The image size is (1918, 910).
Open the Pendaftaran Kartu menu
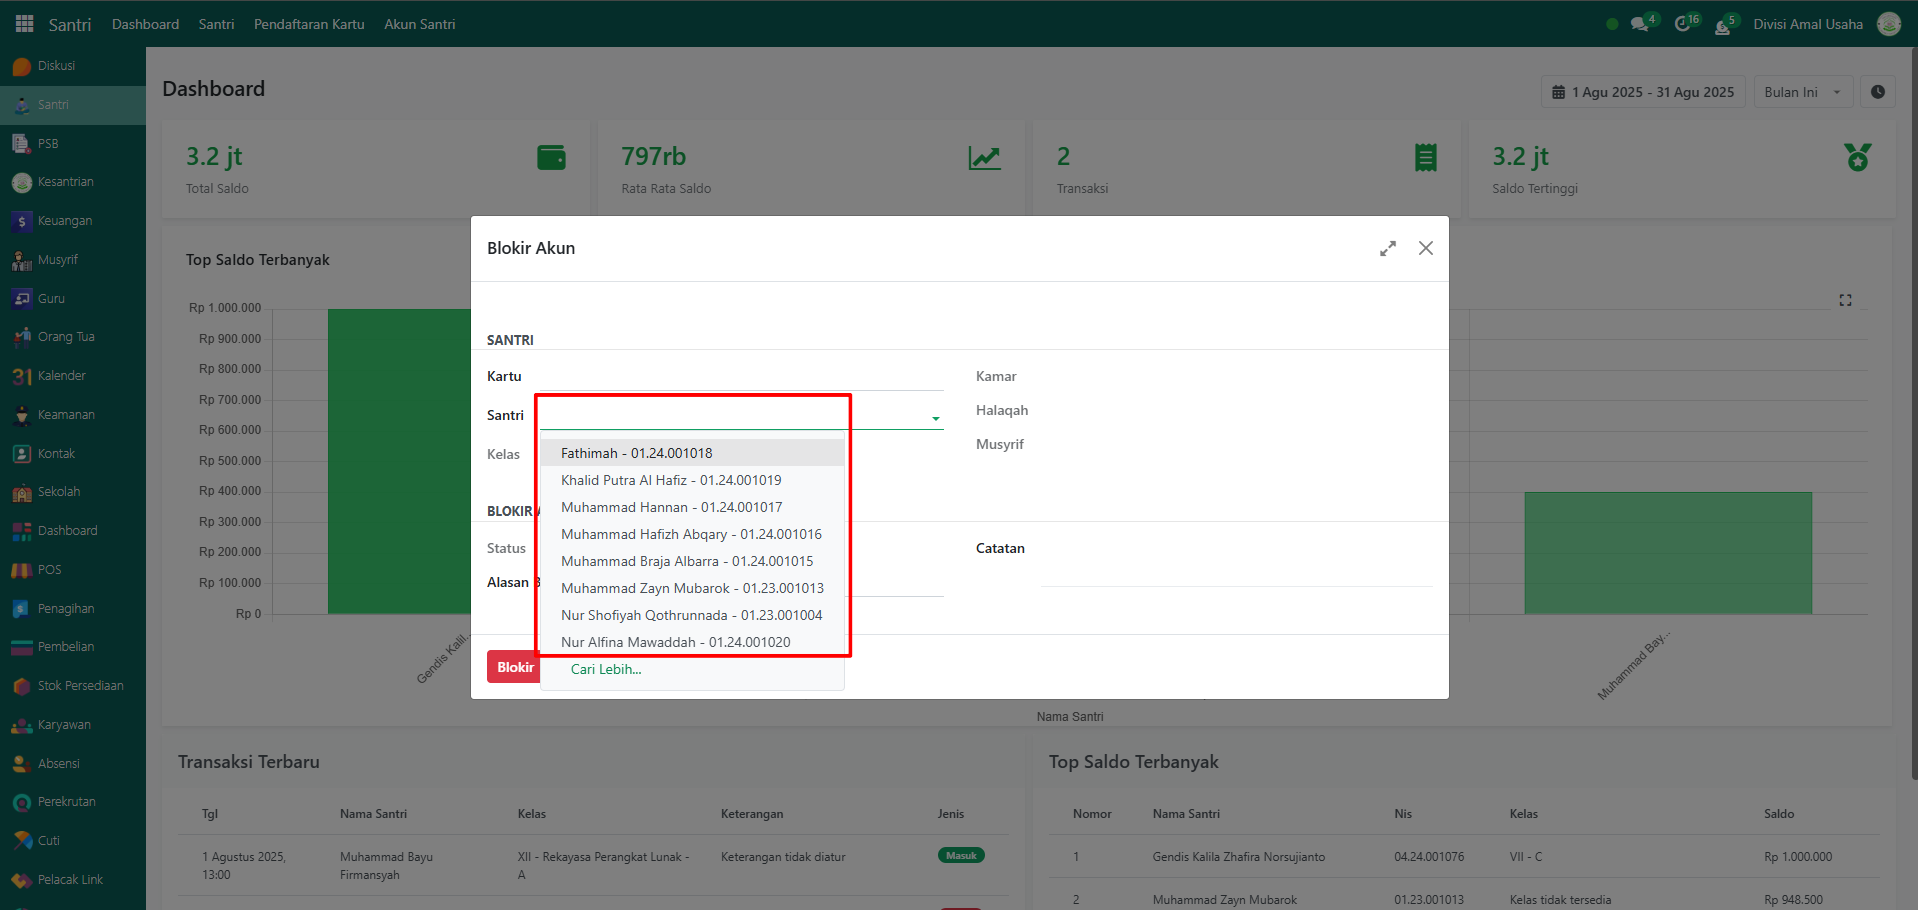coord(309,24)
